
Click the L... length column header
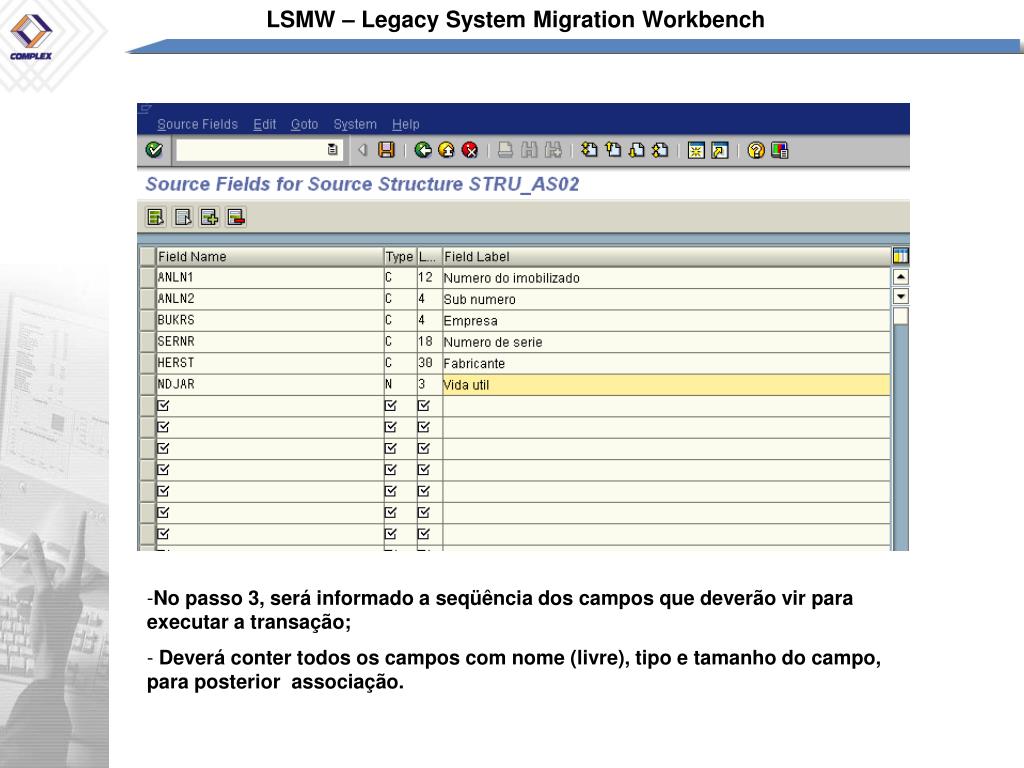pos(429,257)
